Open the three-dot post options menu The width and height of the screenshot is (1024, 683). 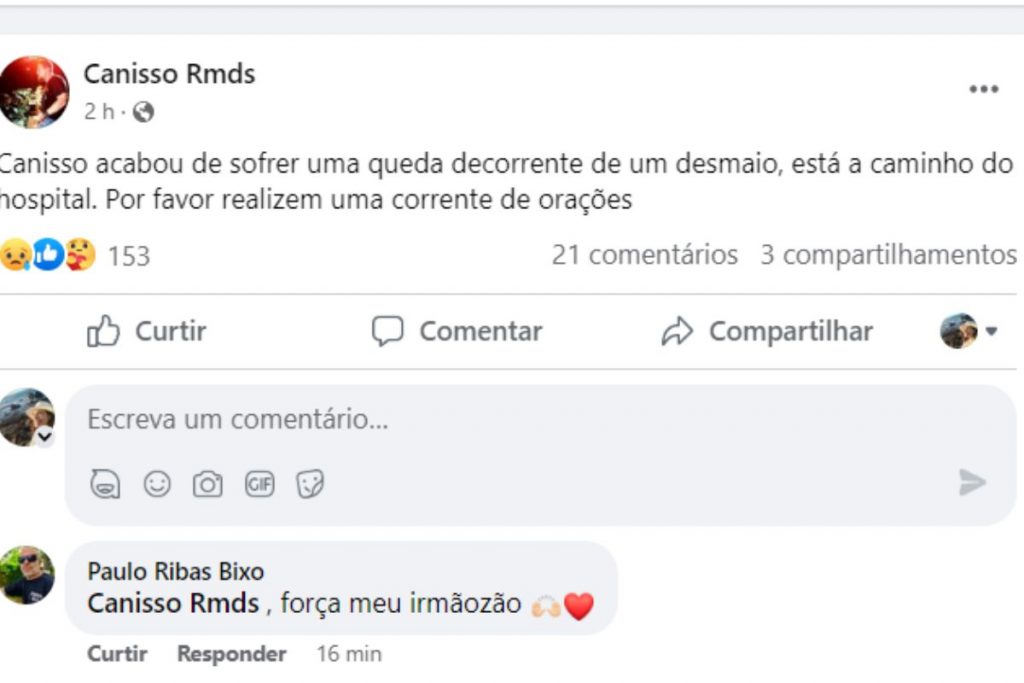[983, 90]
